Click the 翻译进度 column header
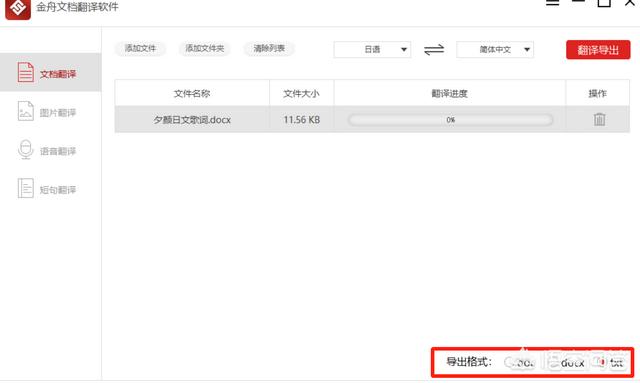This screenshot has width=640, height=383. click(449, 94)
